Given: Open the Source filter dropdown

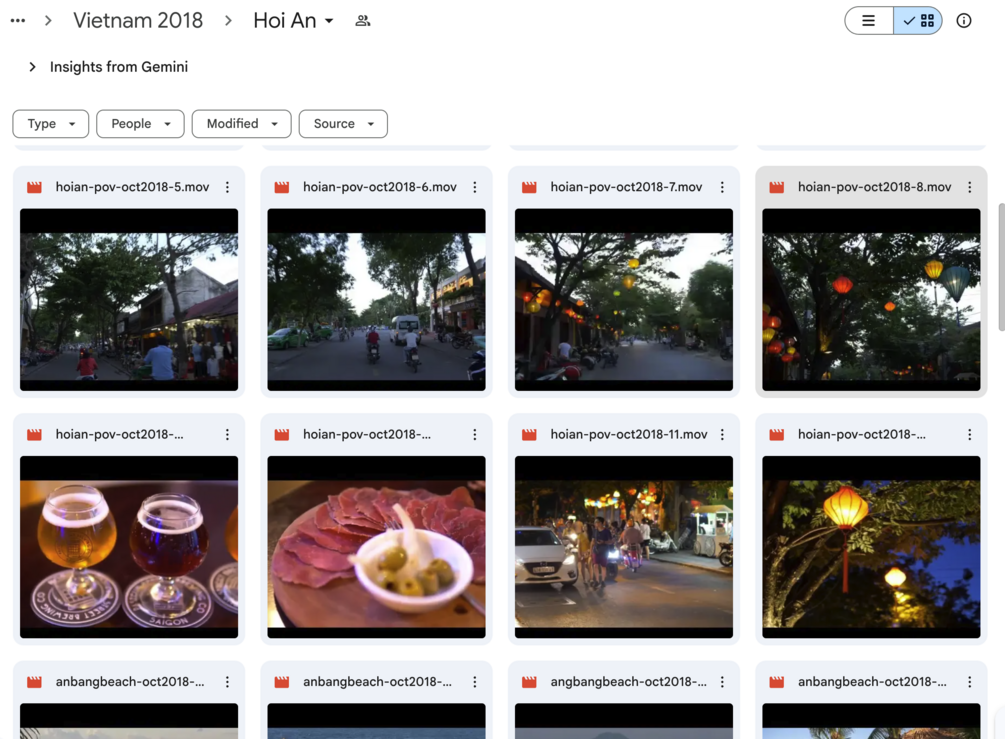Looking at the screenshot, I should tap(343, 124).
